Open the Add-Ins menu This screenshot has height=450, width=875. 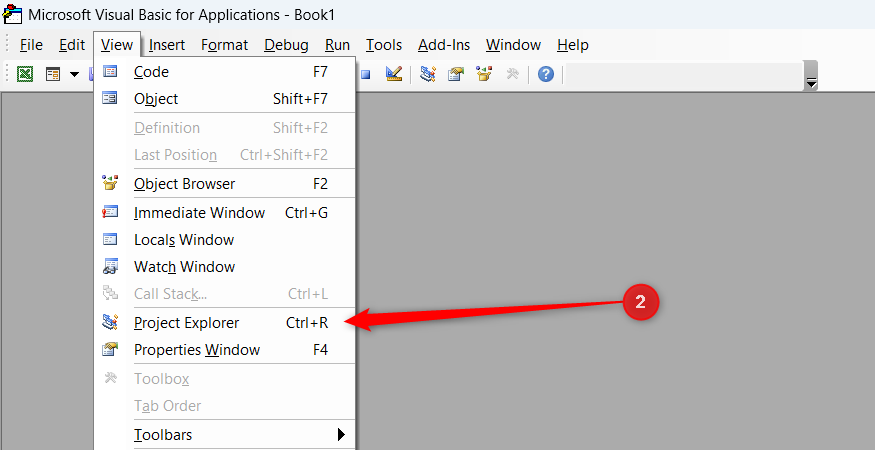[x=444, y=45]
